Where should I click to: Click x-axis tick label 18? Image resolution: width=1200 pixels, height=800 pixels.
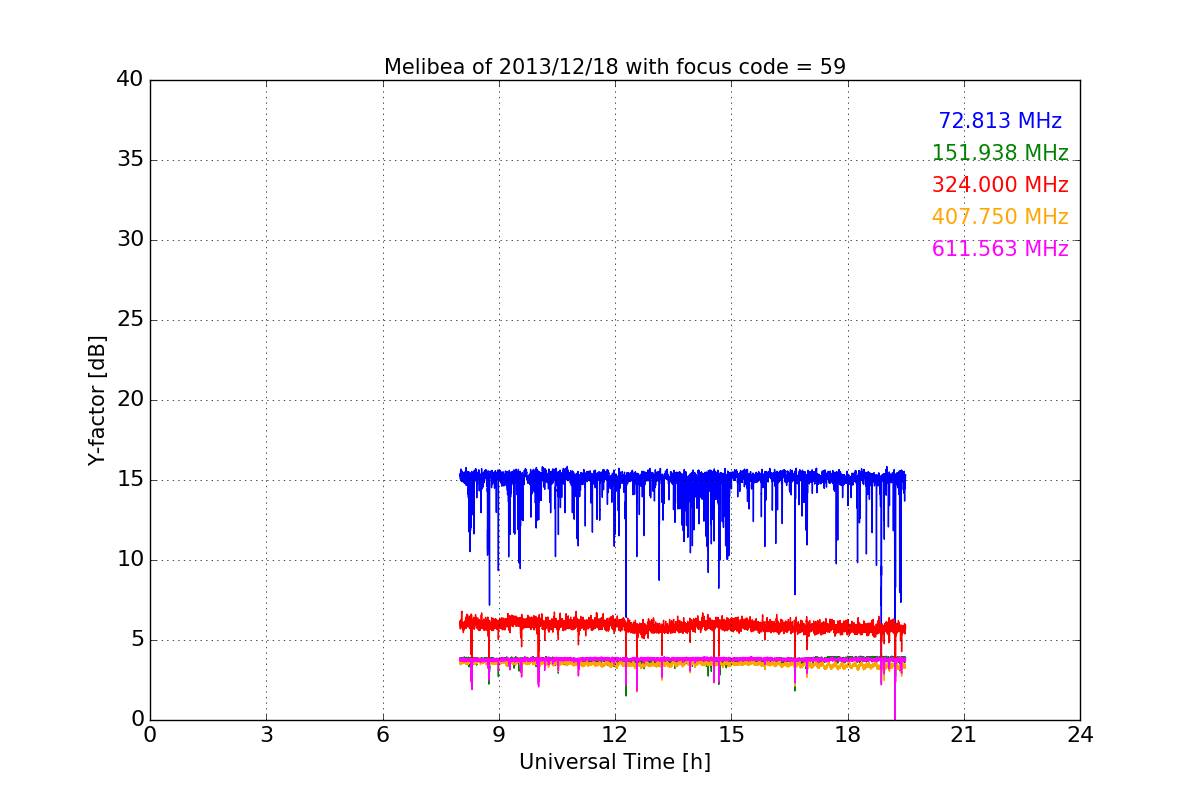click(x=848, y=735)
